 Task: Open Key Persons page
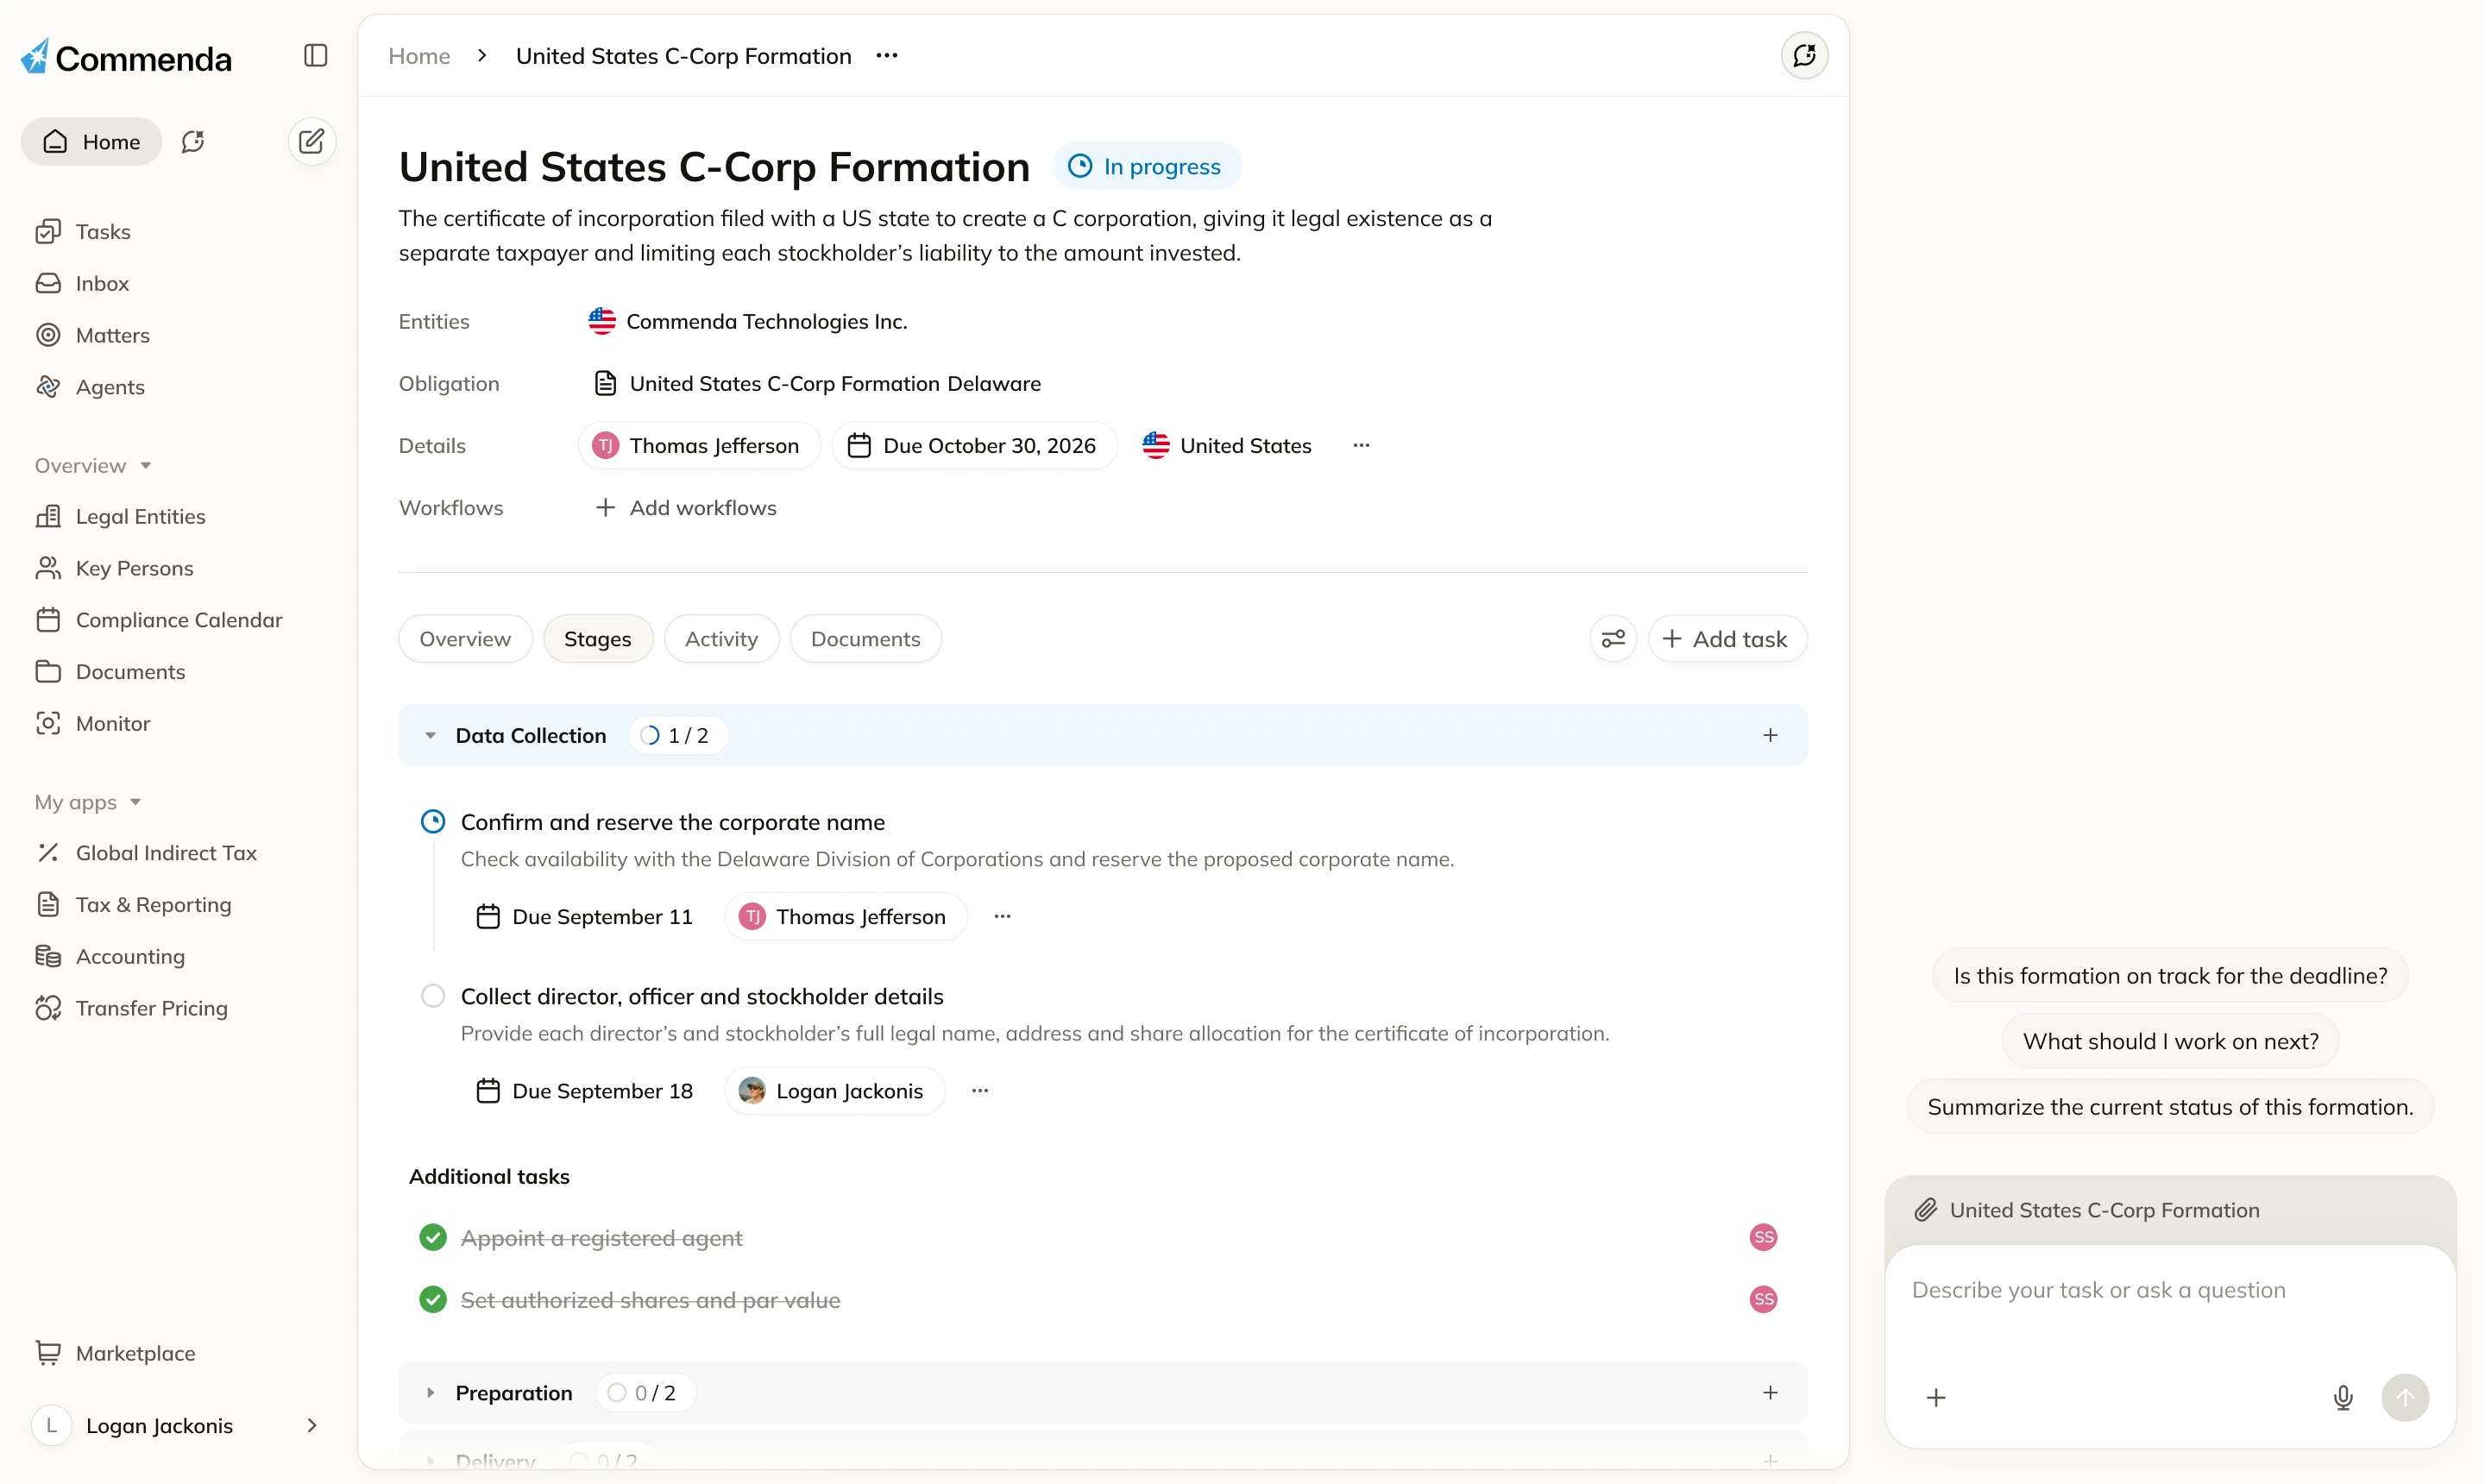pos(114,568)
